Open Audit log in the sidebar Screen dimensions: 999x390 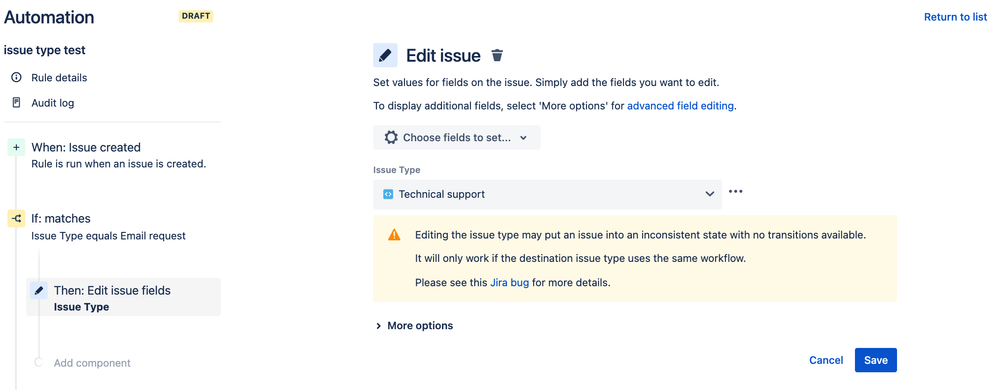coord(53,103)
